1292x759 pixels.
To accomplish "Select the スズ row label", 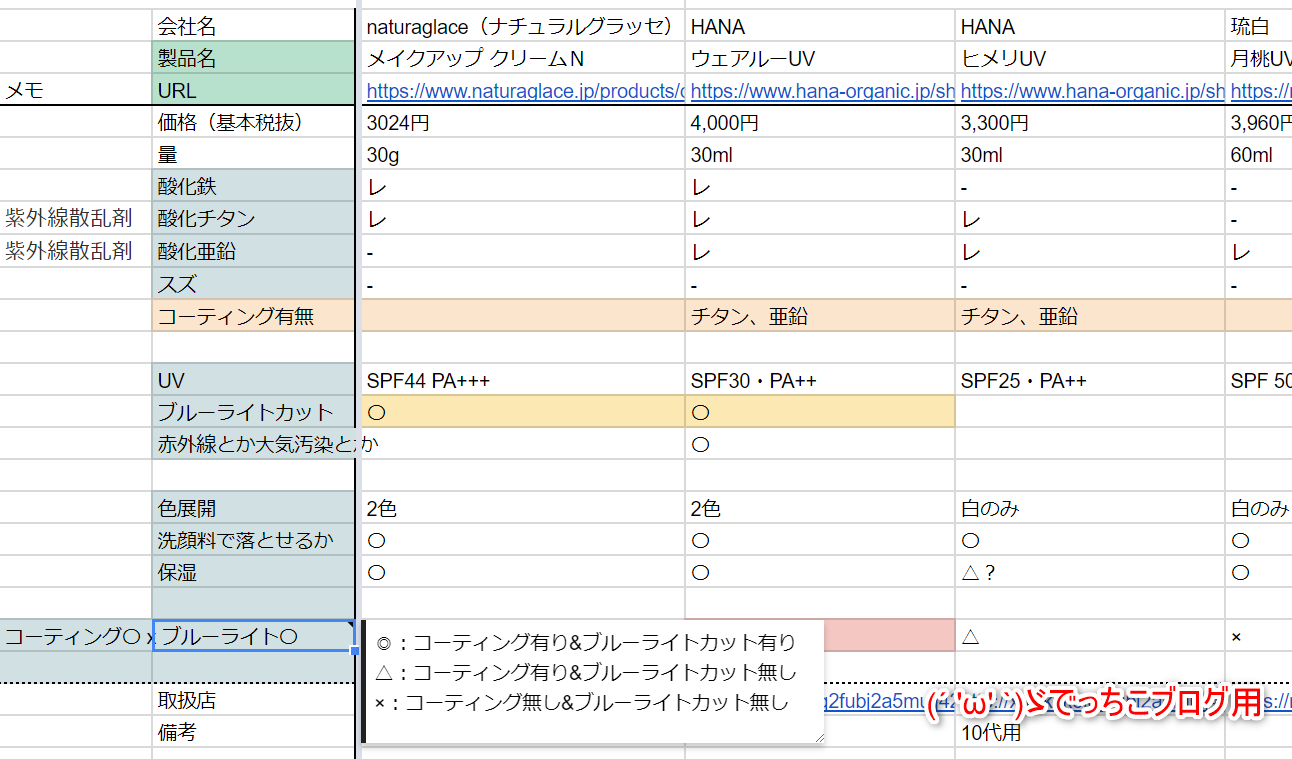I will (253, 284).
